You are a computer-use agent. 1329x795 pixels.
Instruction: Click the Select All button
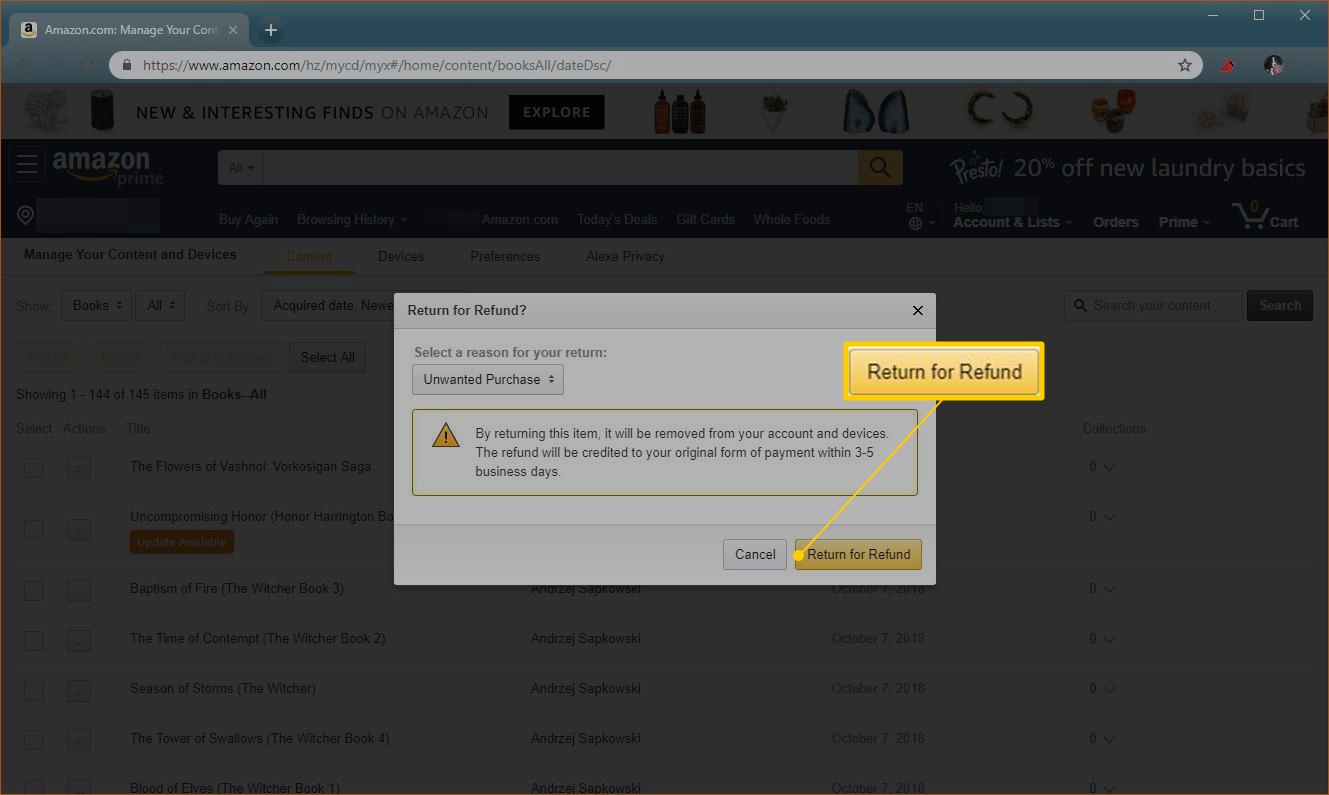tap(327, 357)
